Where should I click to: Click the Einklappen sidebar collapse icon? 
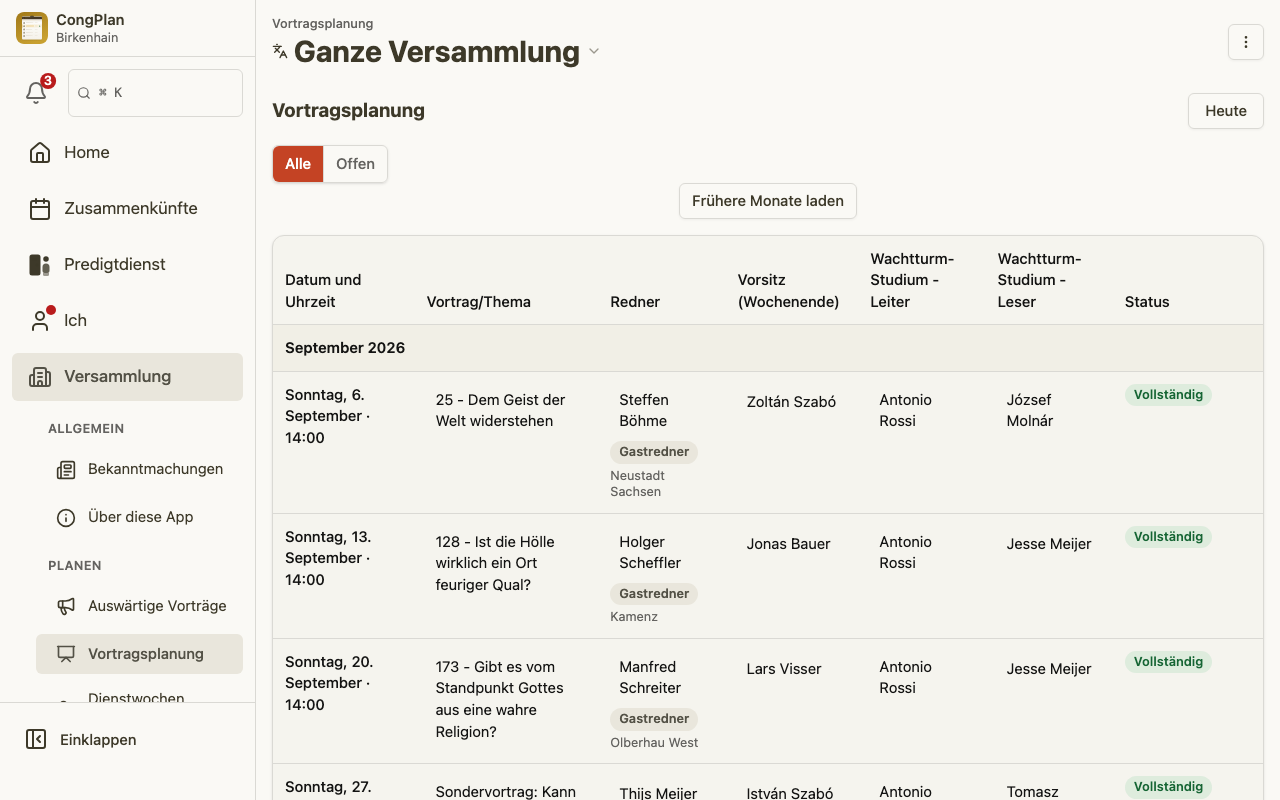tap(36, 740)
